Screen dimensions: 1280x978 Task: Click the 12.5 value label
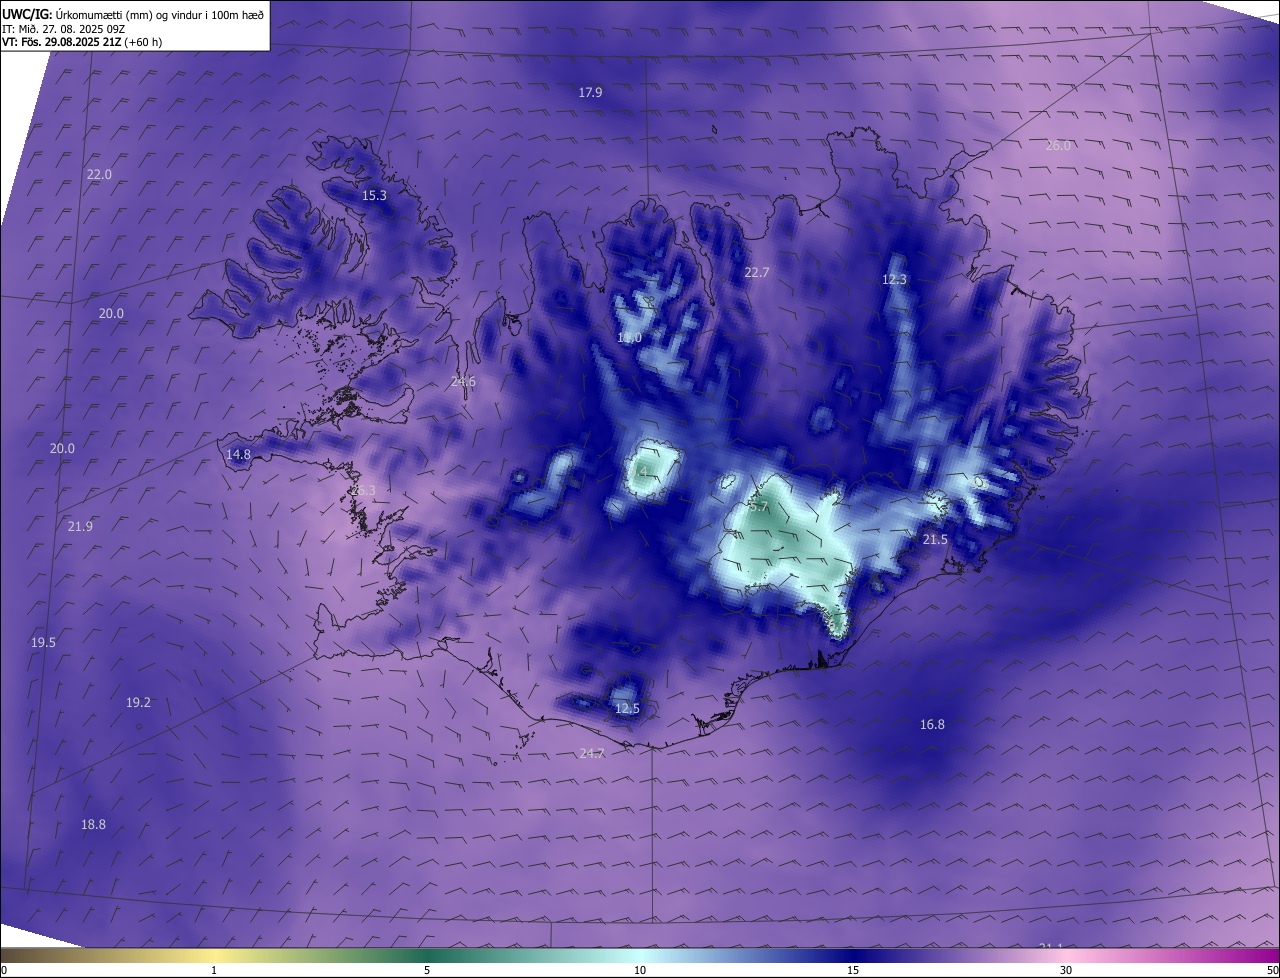tap(626, 708)
